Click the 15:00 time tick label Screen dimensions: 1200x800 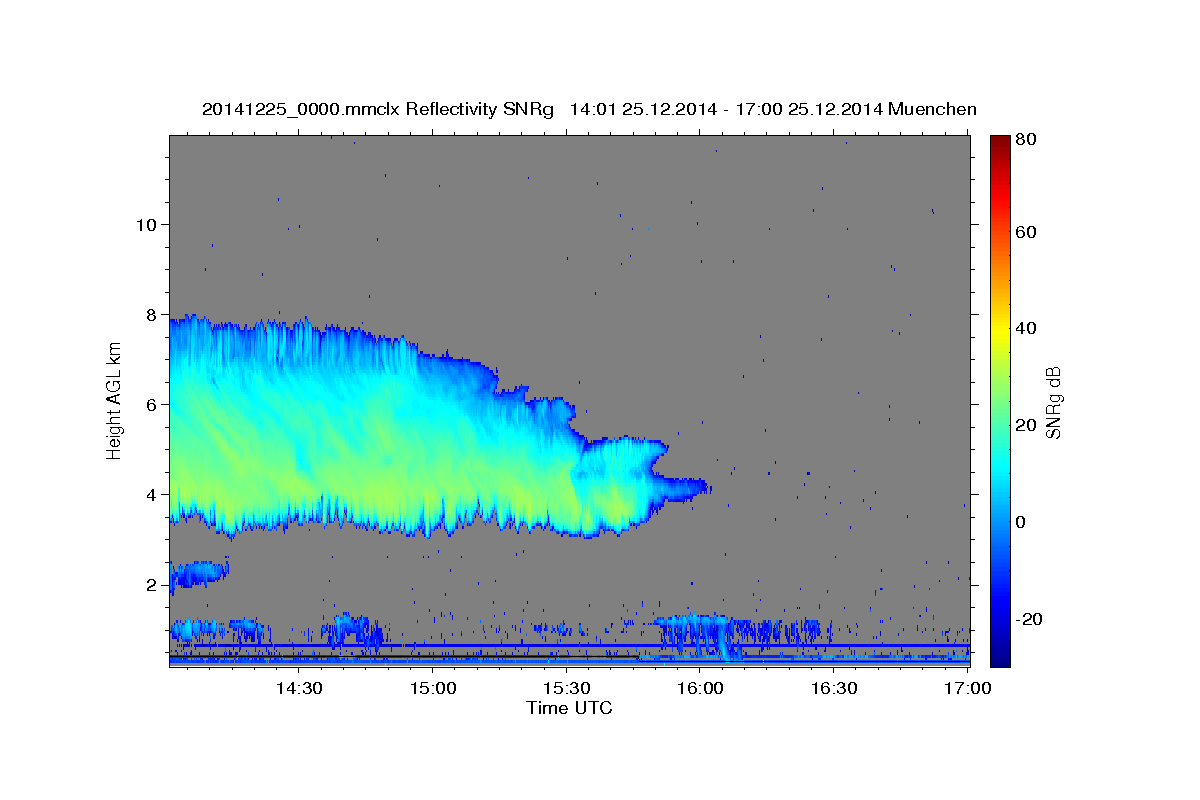click(433, 689)
